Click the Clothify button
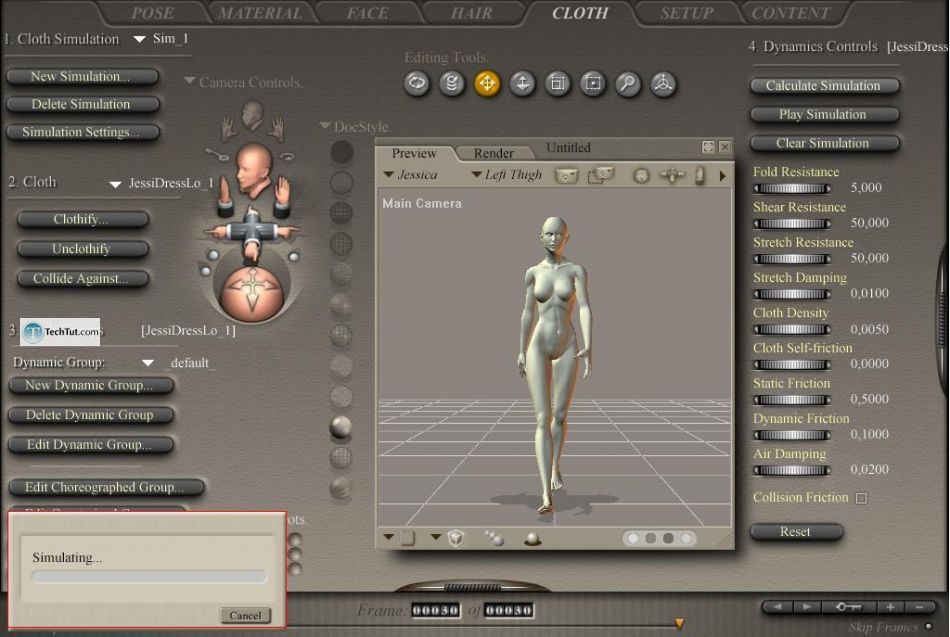The height and width of the screenshot is (637, 950). click(82, 219)
